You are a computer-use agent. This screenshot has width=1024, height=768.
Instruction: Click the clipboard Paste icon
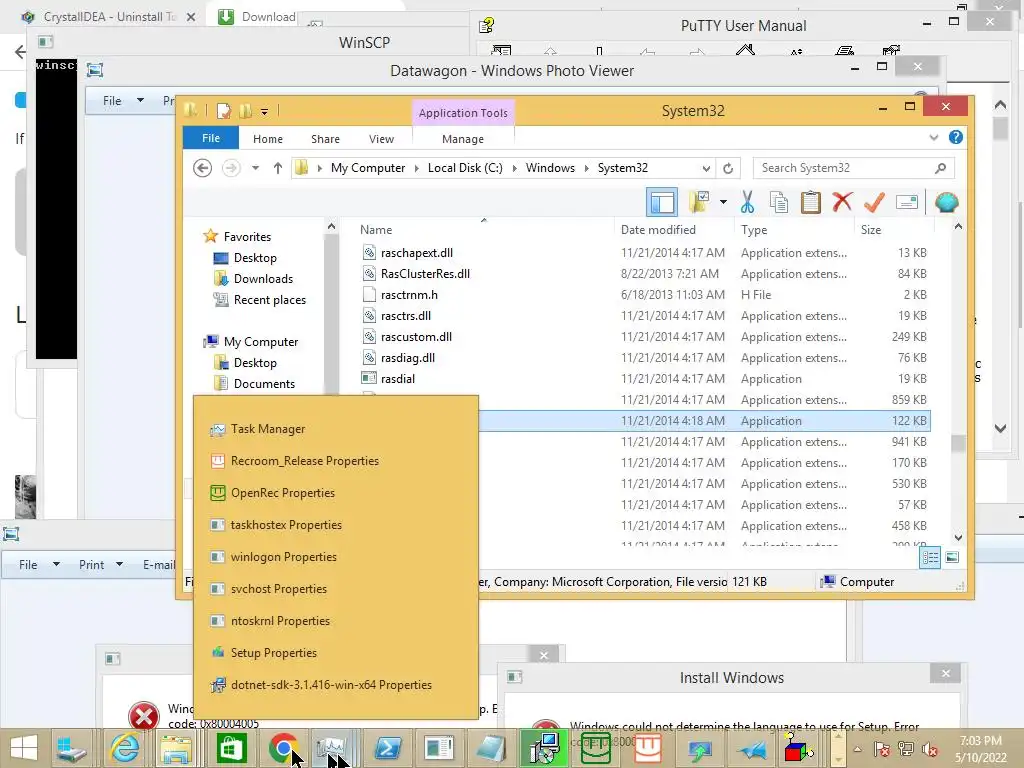point(810,202)
